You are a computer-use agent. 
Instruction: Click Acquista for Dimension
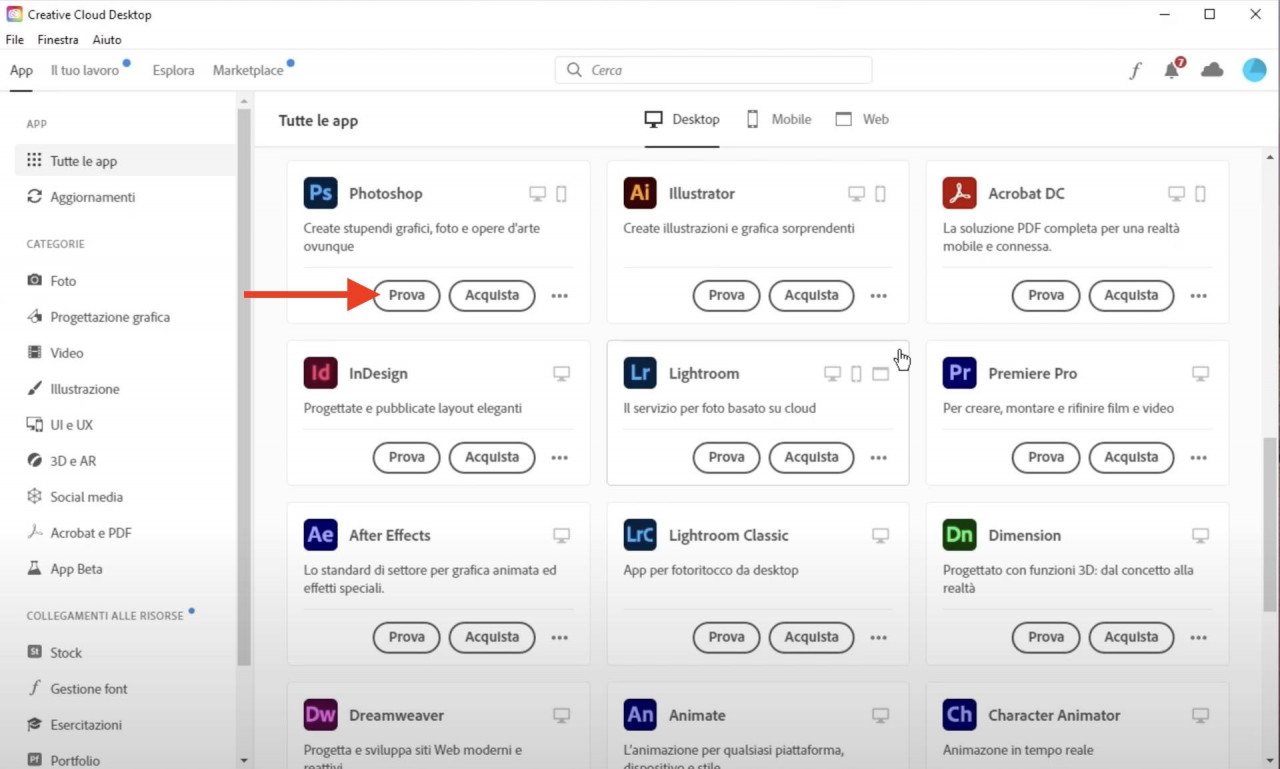tap(1131, 637)
